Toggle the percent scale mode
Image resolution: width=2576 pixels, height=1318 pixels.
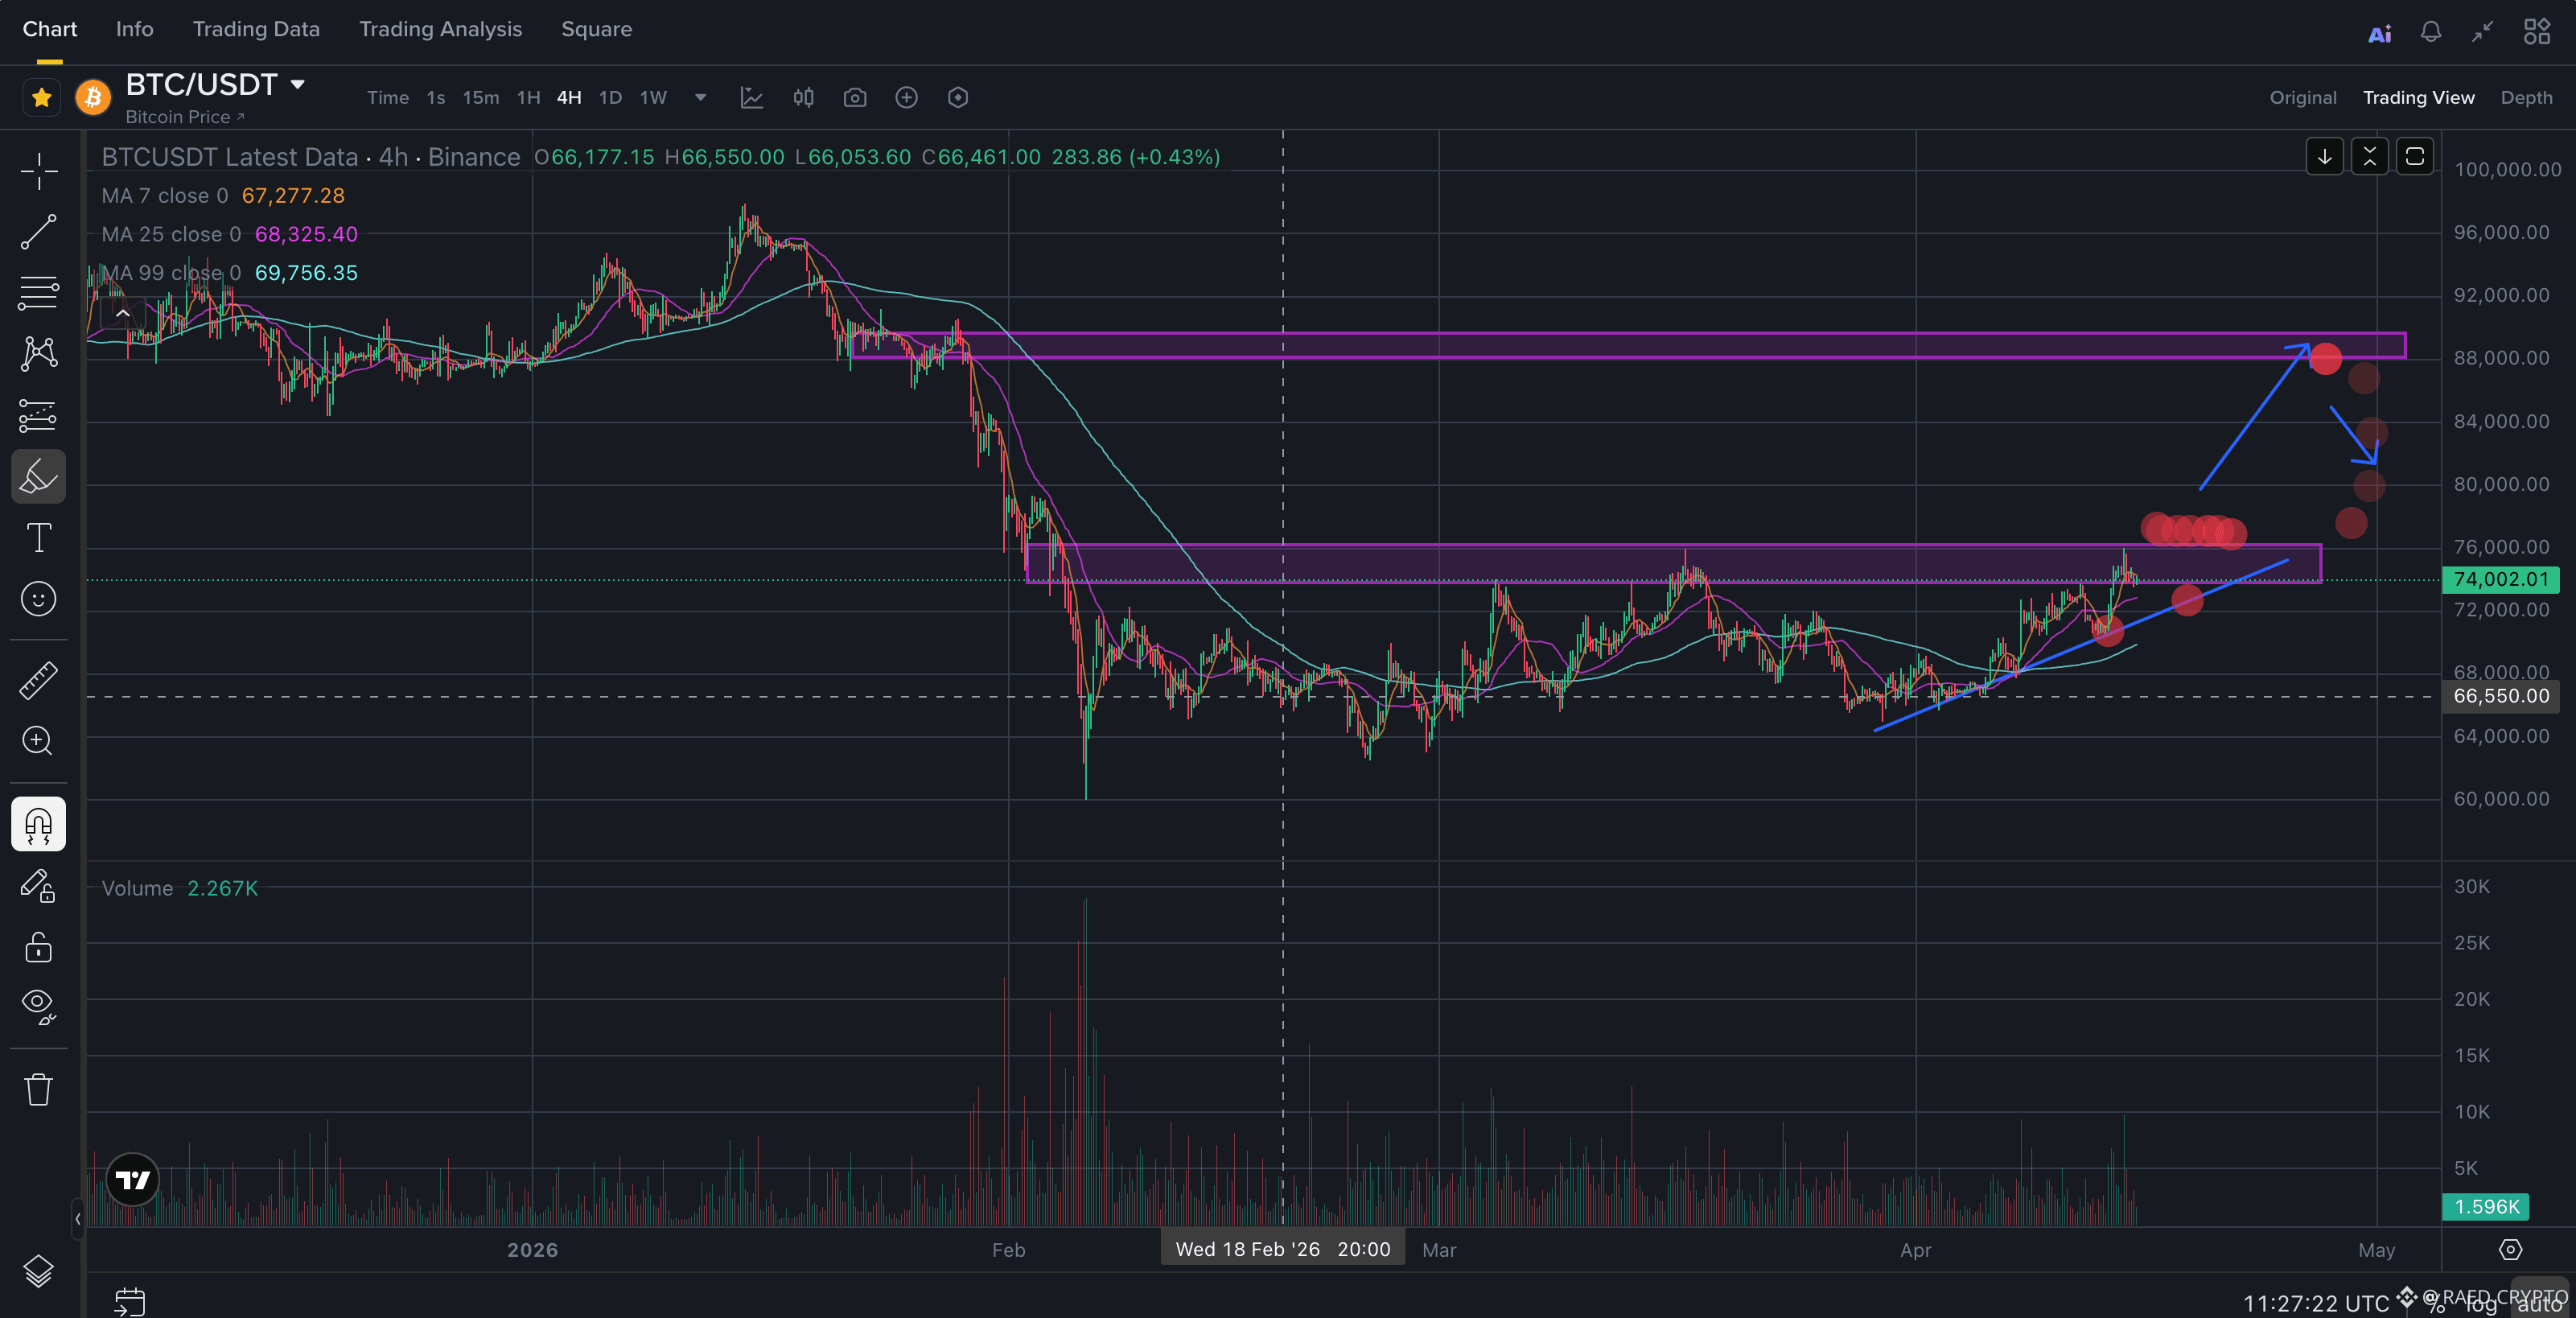[2436, 1304]
